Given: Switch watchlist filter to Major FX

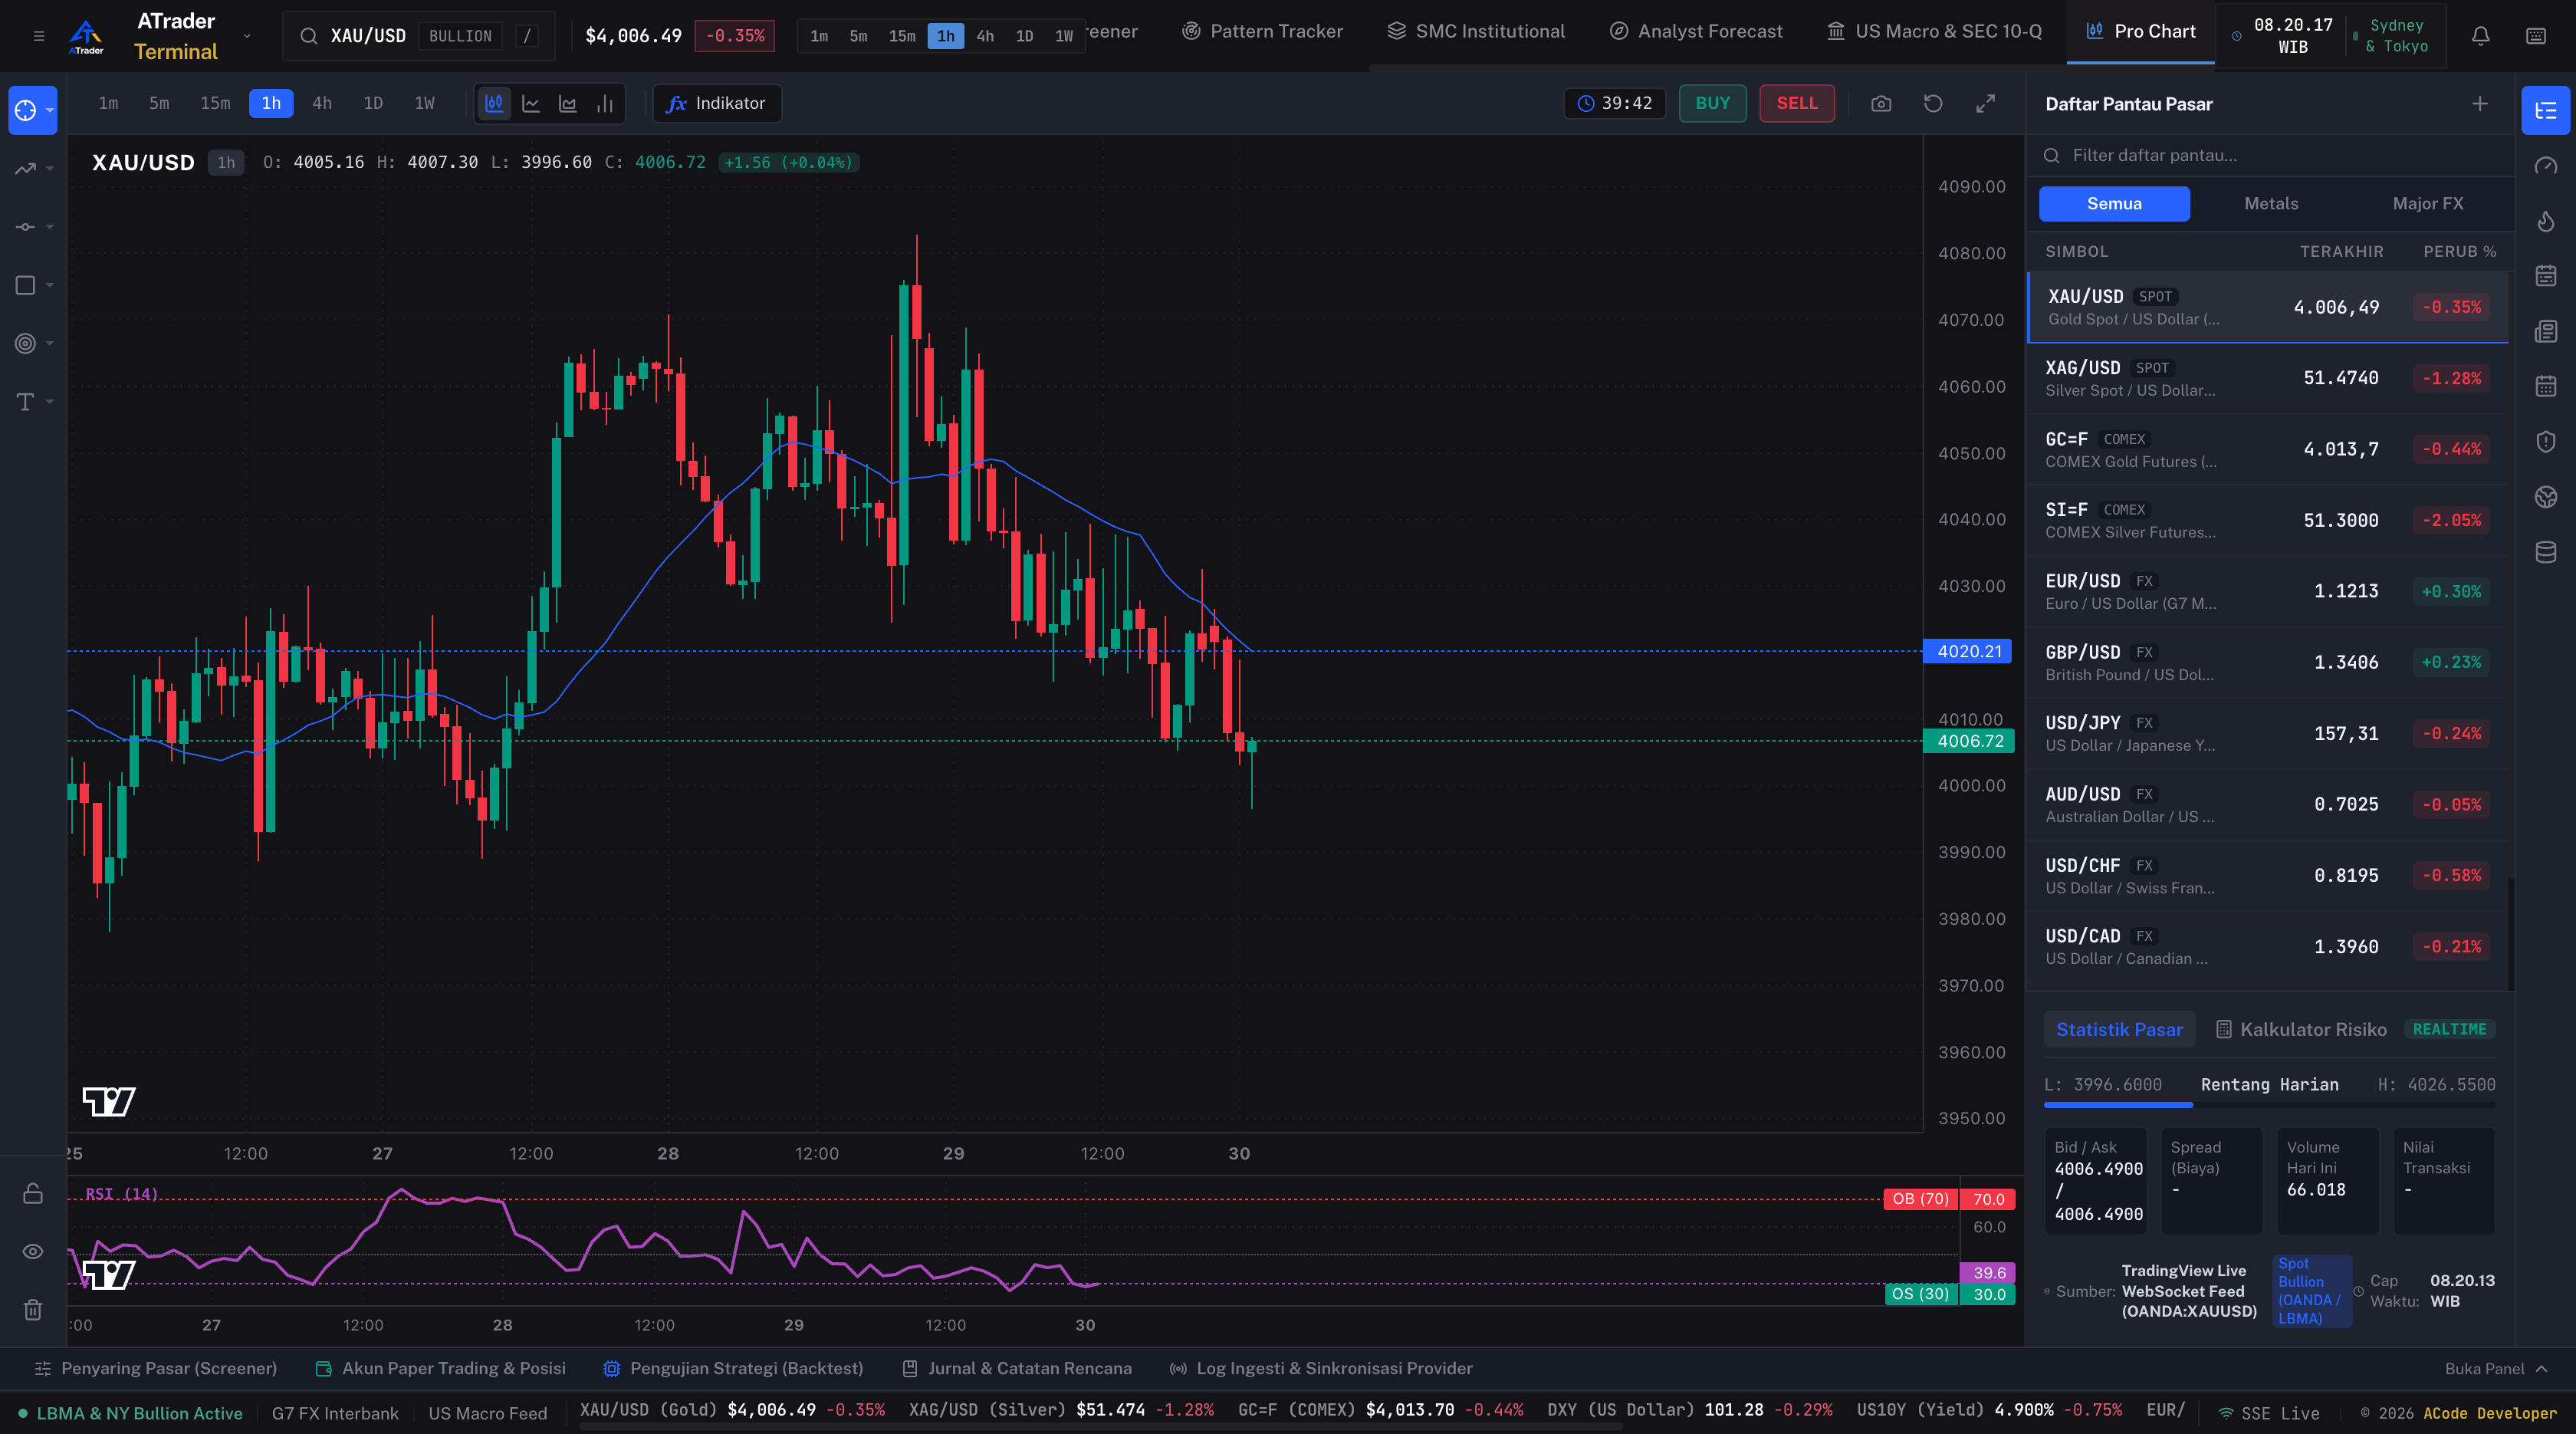Looking at the screenshot, I should click(2427, 204).
